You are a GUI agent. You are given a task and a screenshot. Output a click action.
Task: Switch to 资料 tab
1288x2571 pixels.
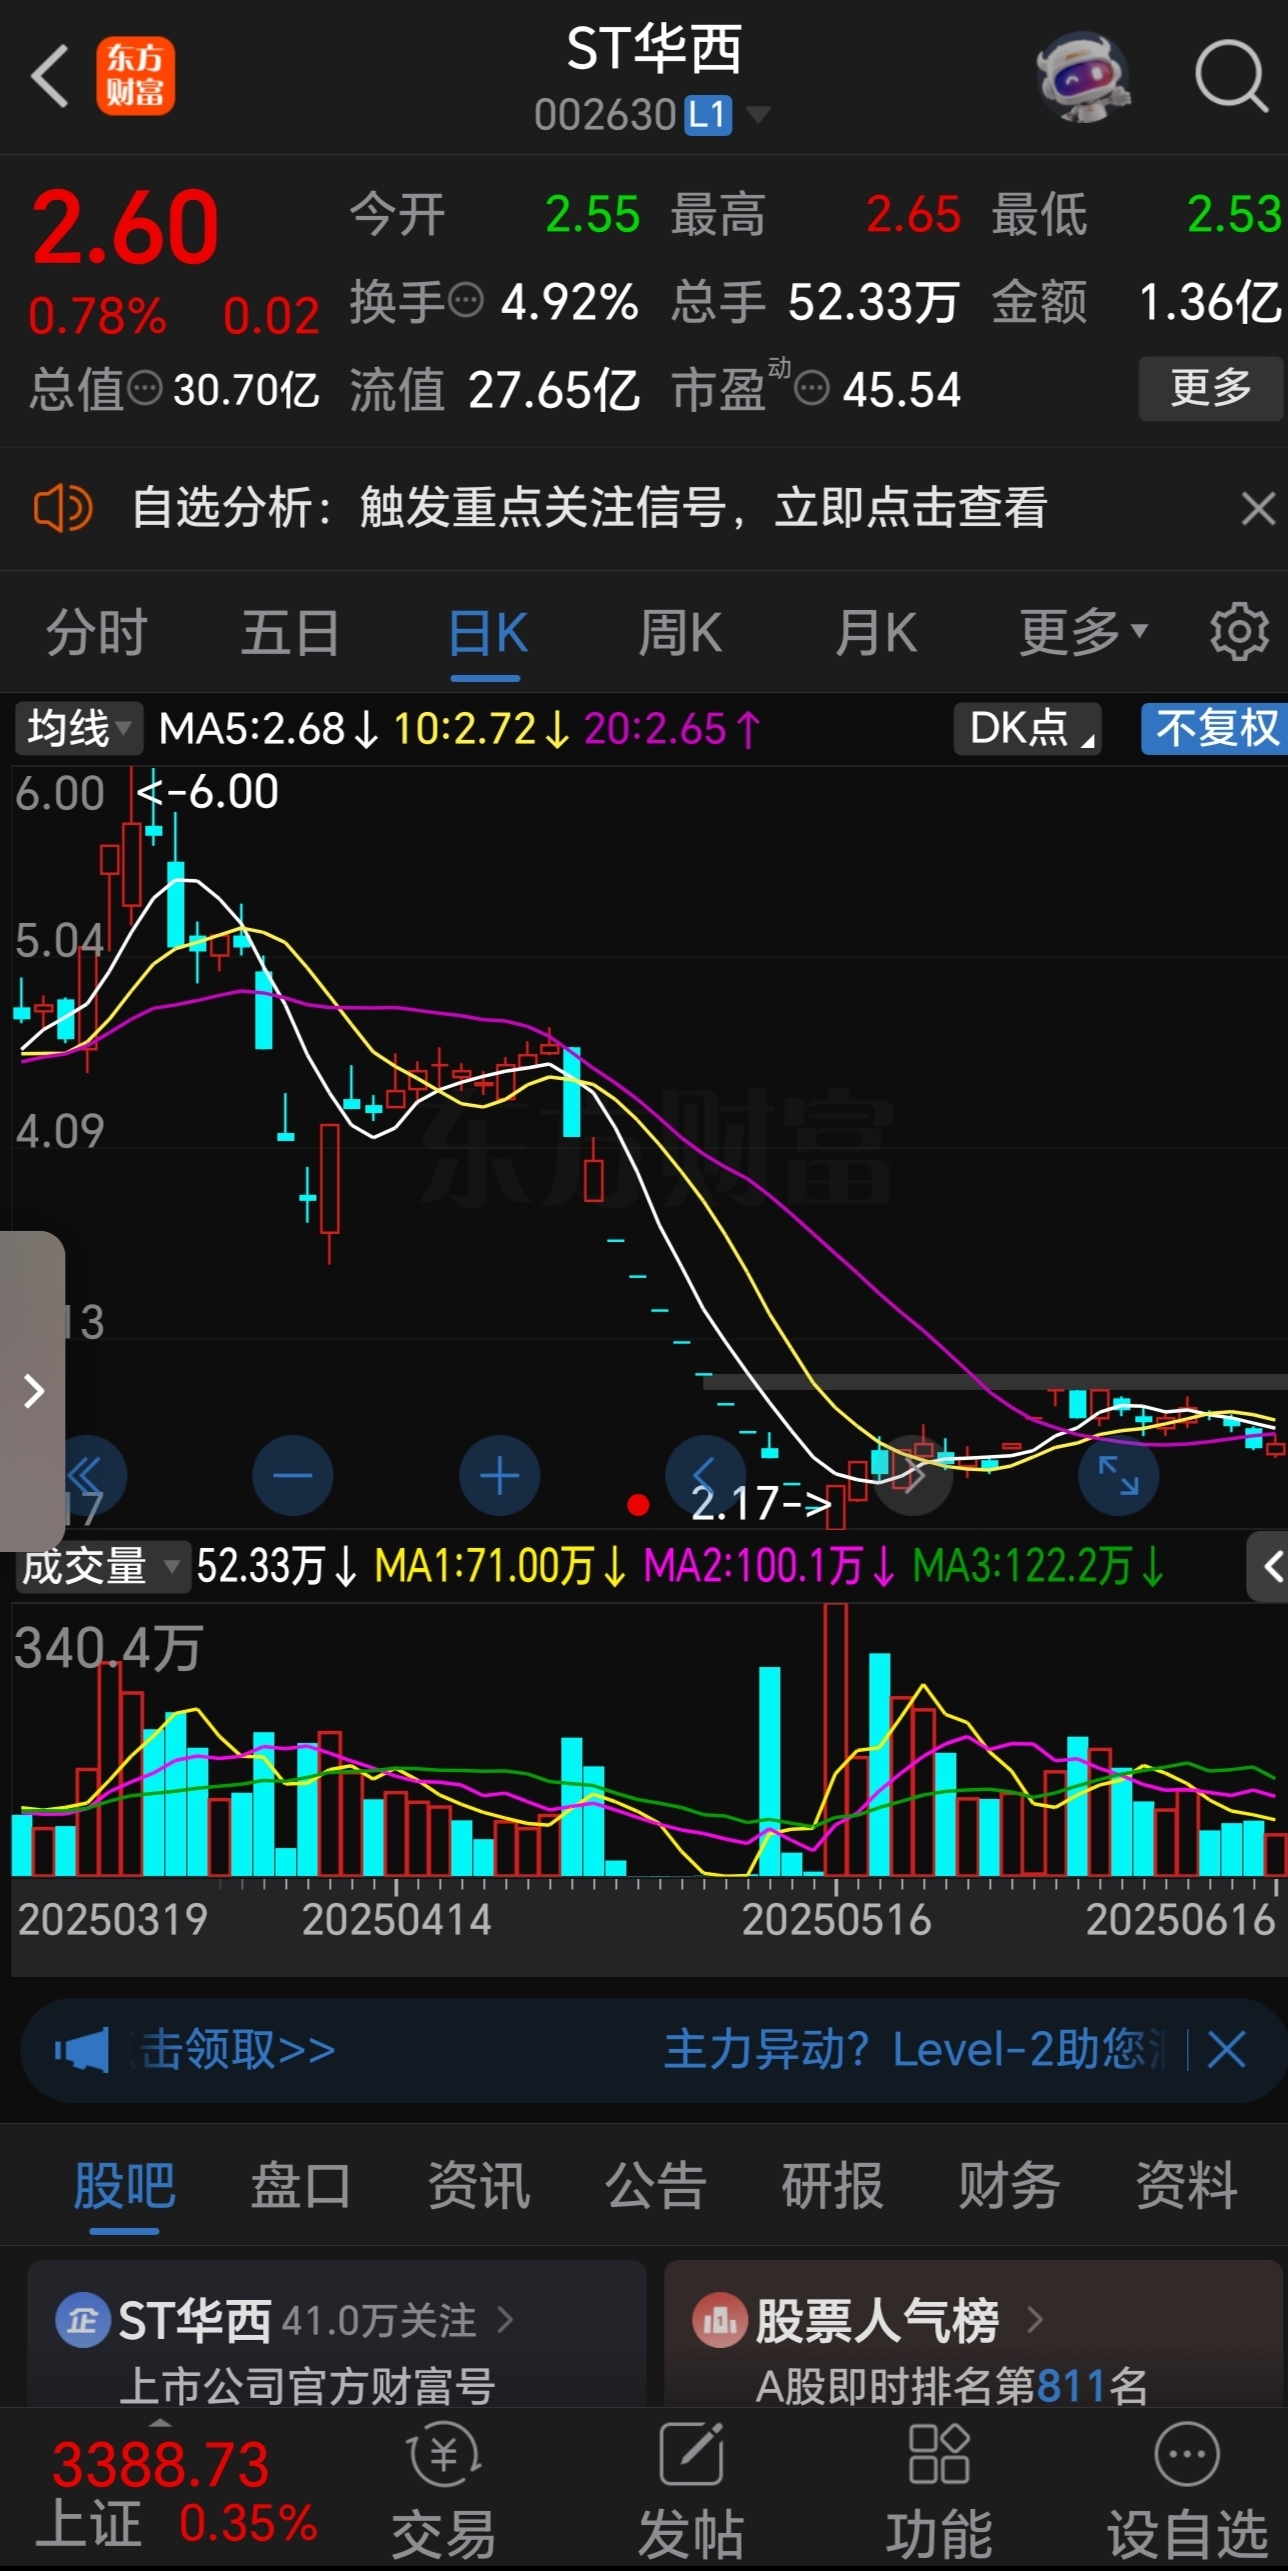click(1187, 2185)
